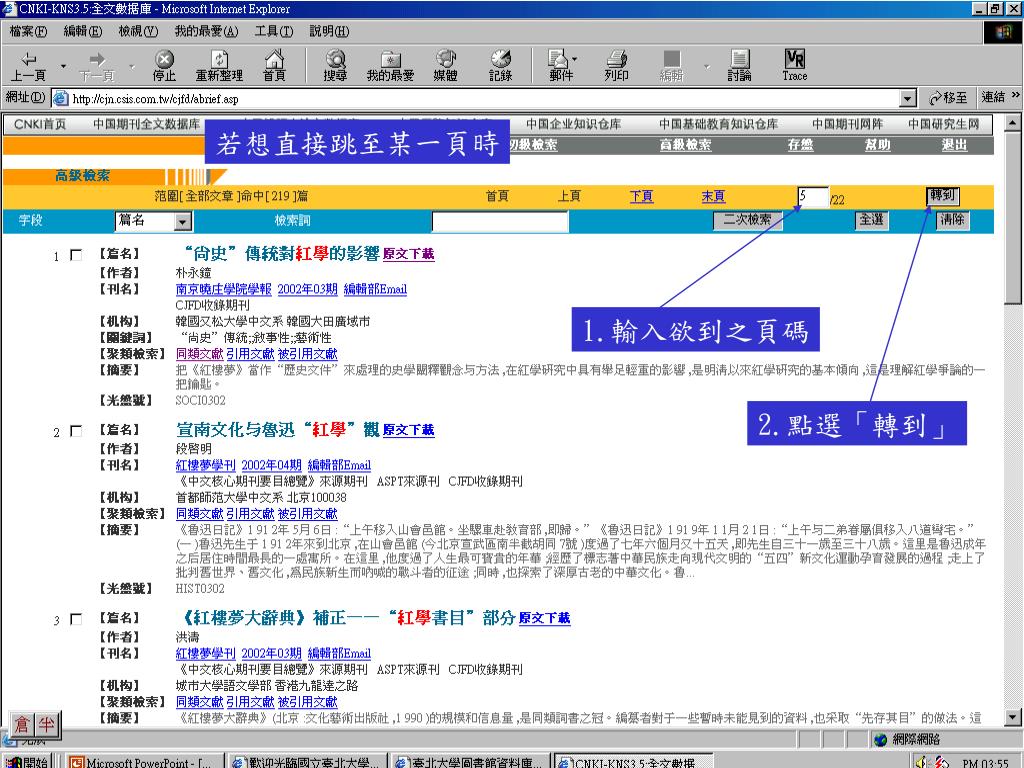Click the 轉到 go-to-page button

point(943,195)
